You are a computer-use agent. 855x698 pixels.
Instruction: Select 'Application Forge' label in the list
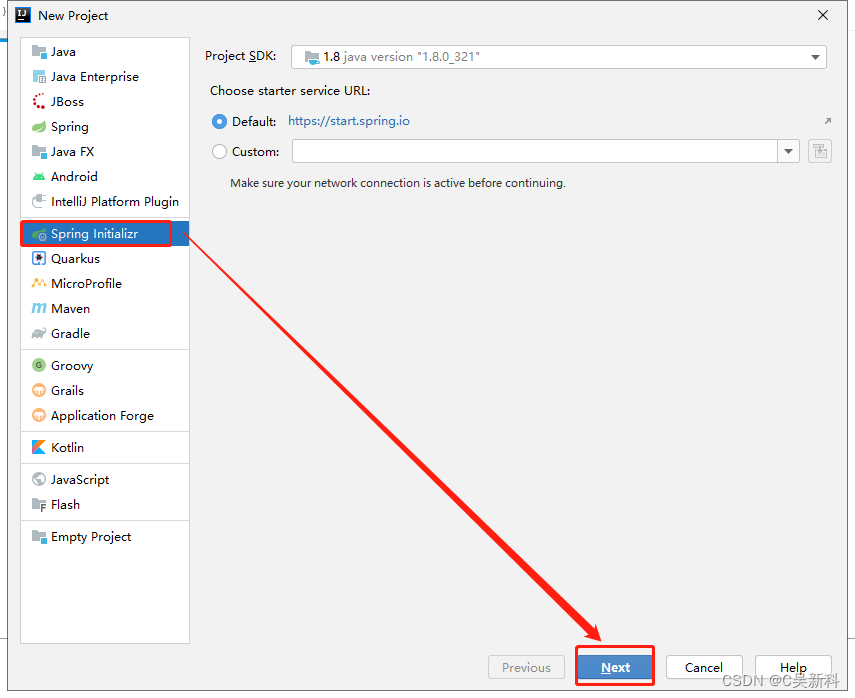103,416
